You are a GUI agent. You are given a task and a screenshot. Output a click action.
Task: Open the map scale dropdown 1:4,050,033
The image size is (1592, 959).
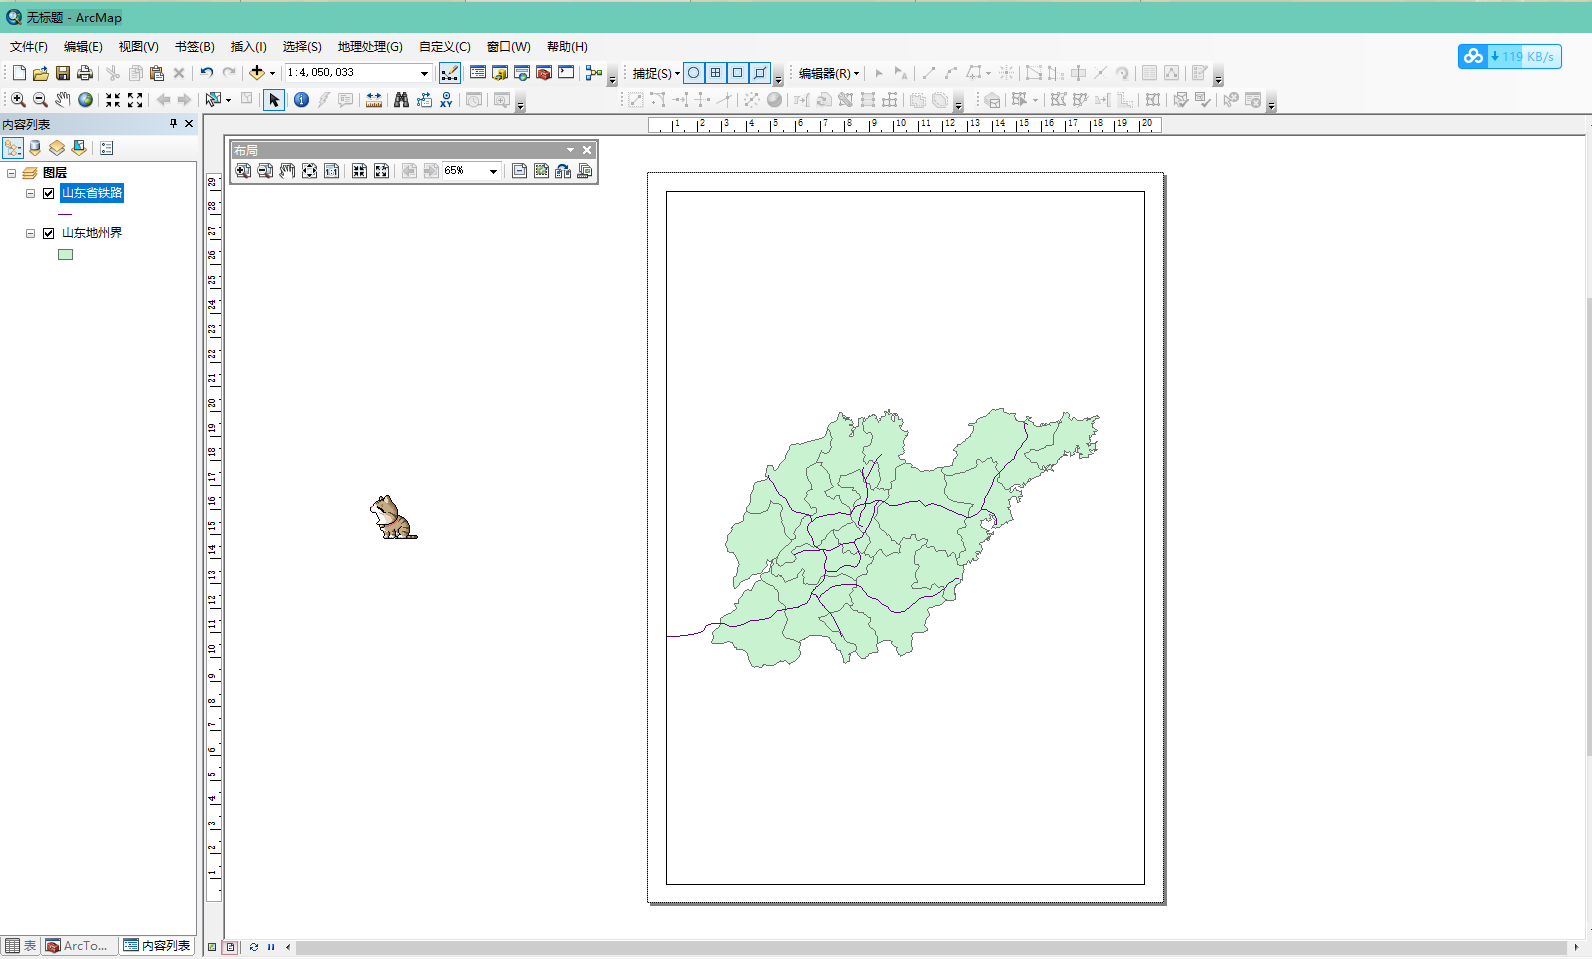pos(424,73)
